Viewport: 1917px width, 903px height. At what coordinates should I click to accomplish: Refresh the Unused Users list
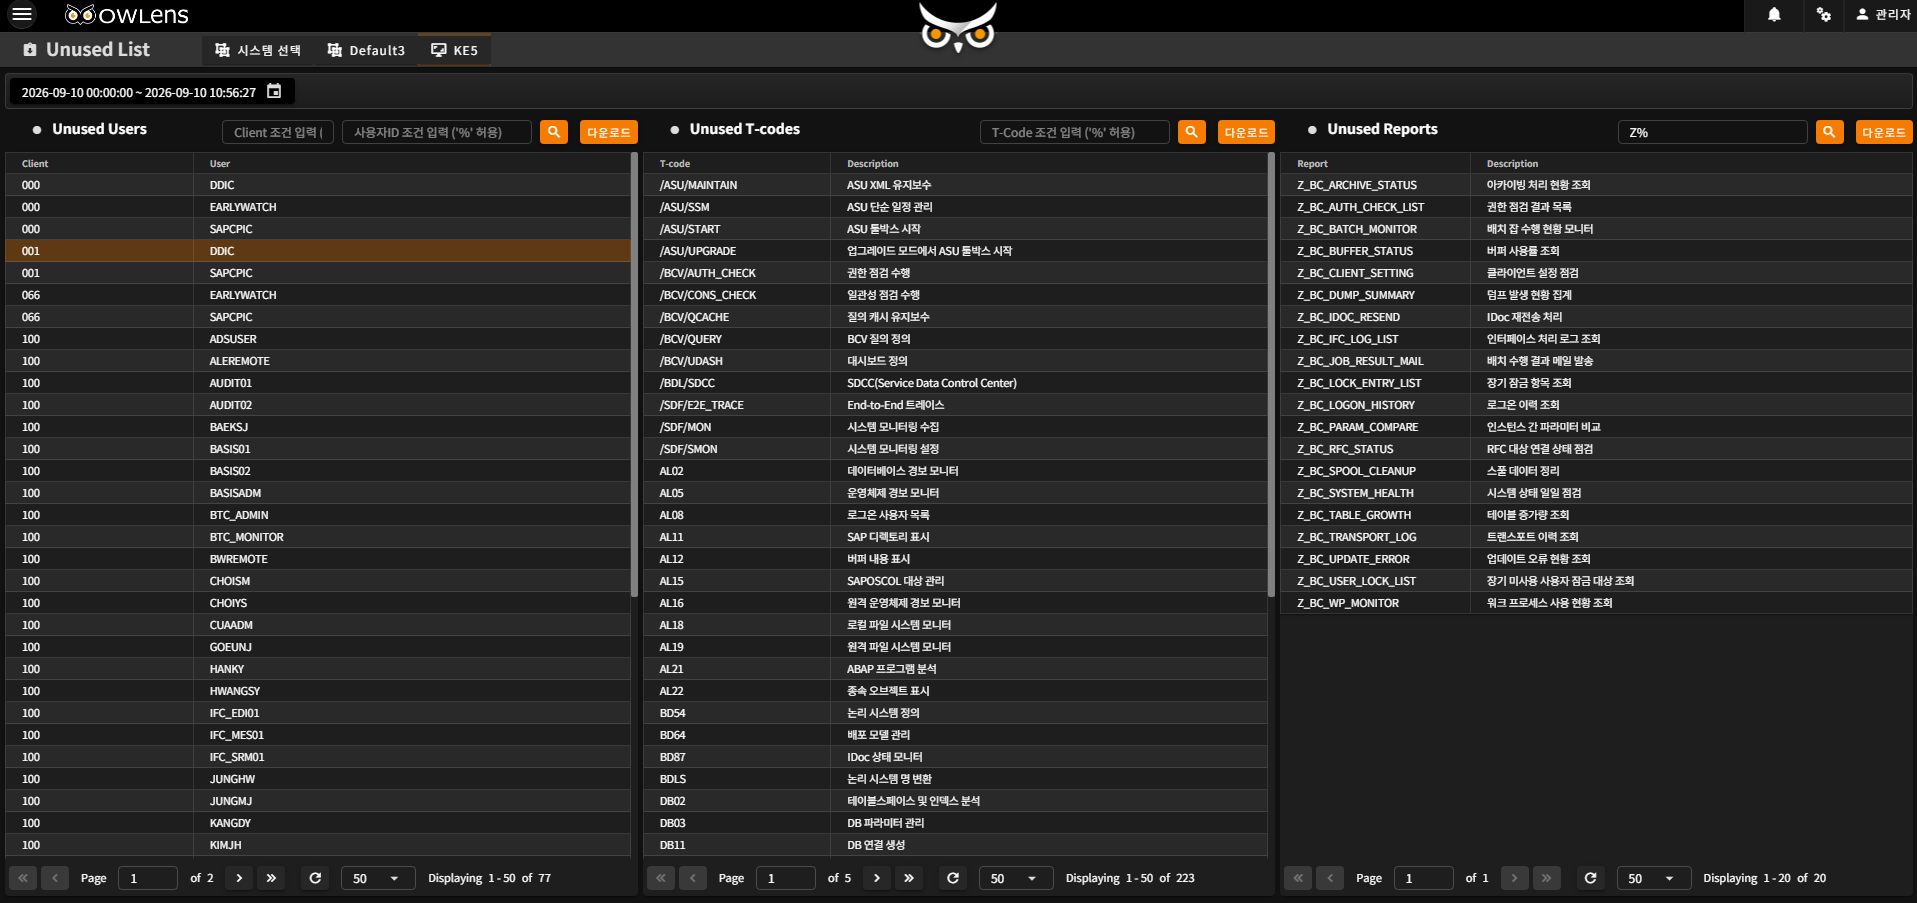point(315,878)
